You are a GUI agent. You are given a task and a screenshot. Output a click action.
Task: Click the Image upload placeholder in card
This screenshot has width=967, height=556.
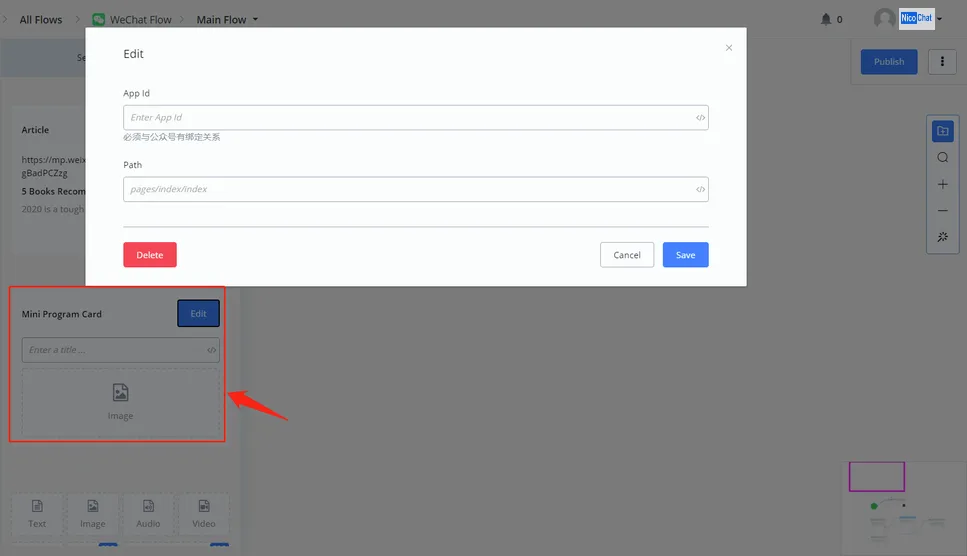click(x=120, y=402)
